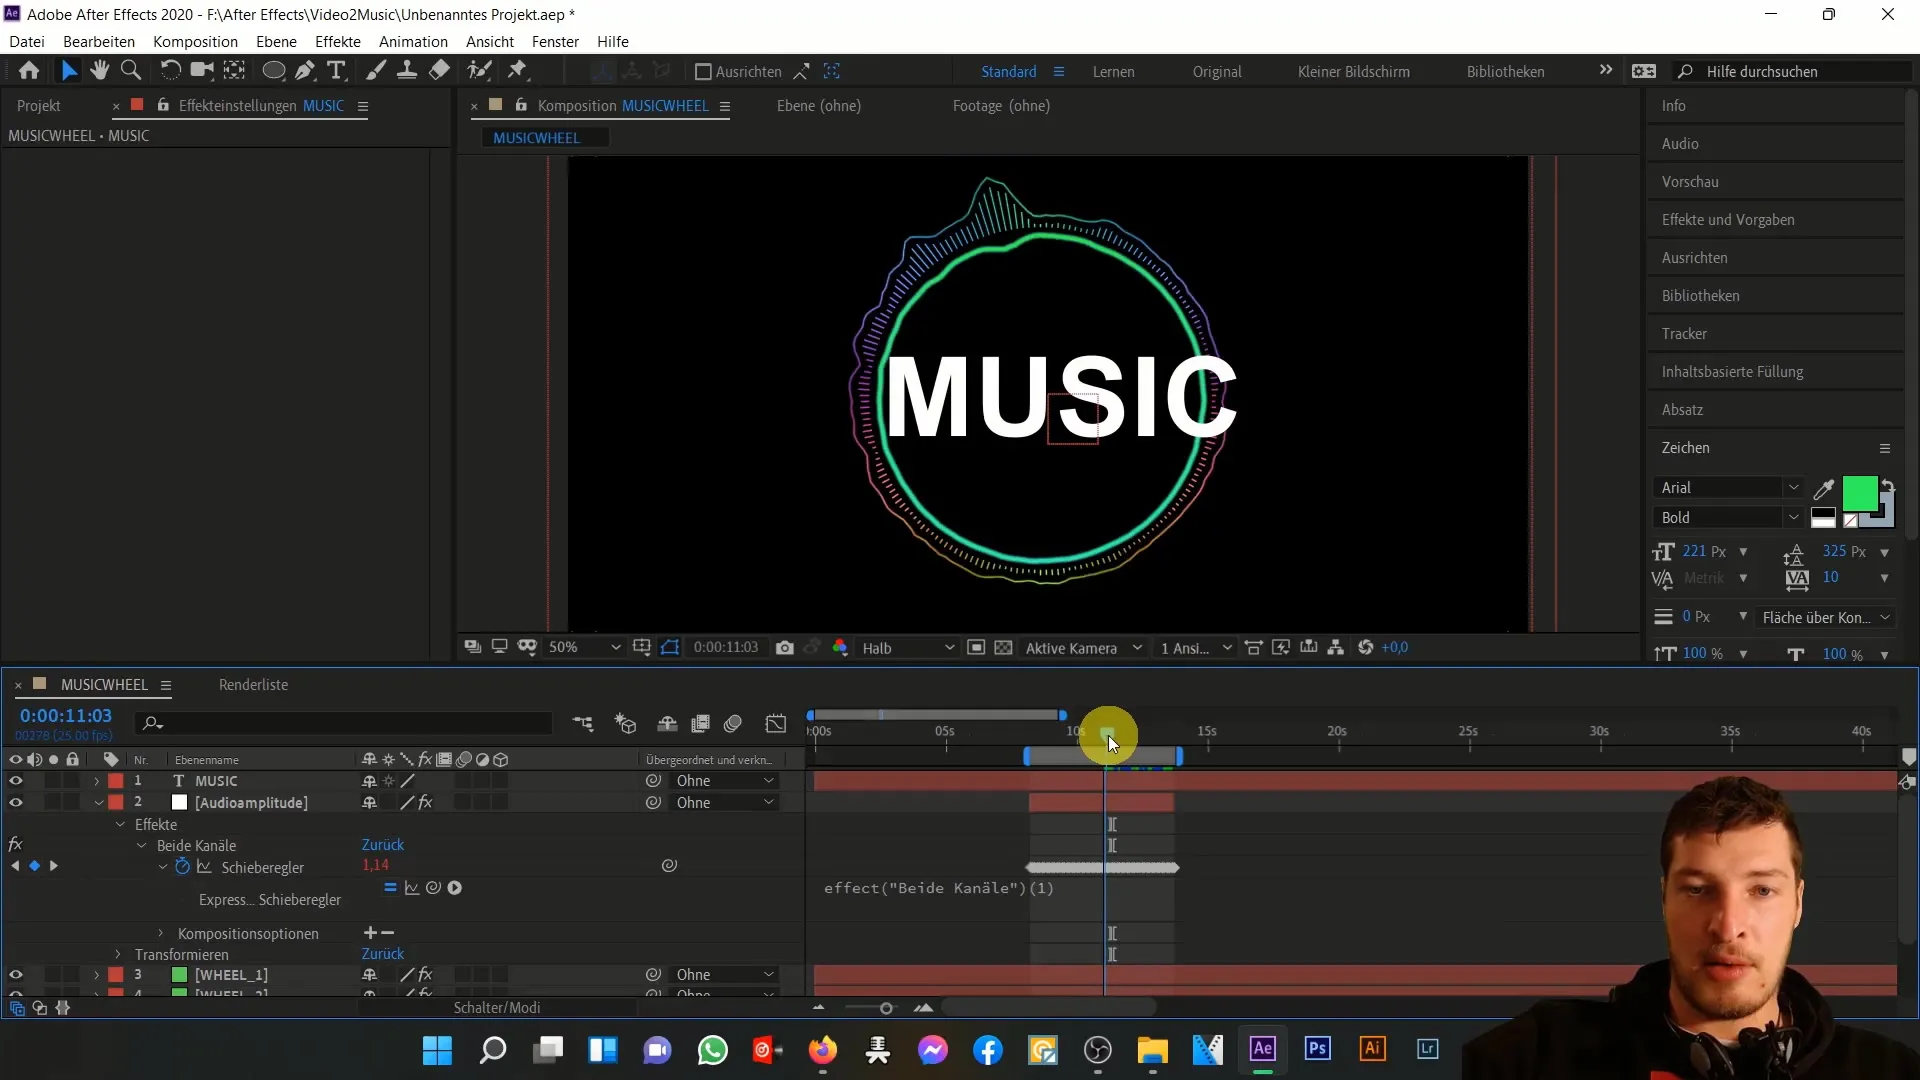The height and width of the screenshot is (1080, 1920).
Task: Select the render queue Renderliste tab
Action: [255, 684]
